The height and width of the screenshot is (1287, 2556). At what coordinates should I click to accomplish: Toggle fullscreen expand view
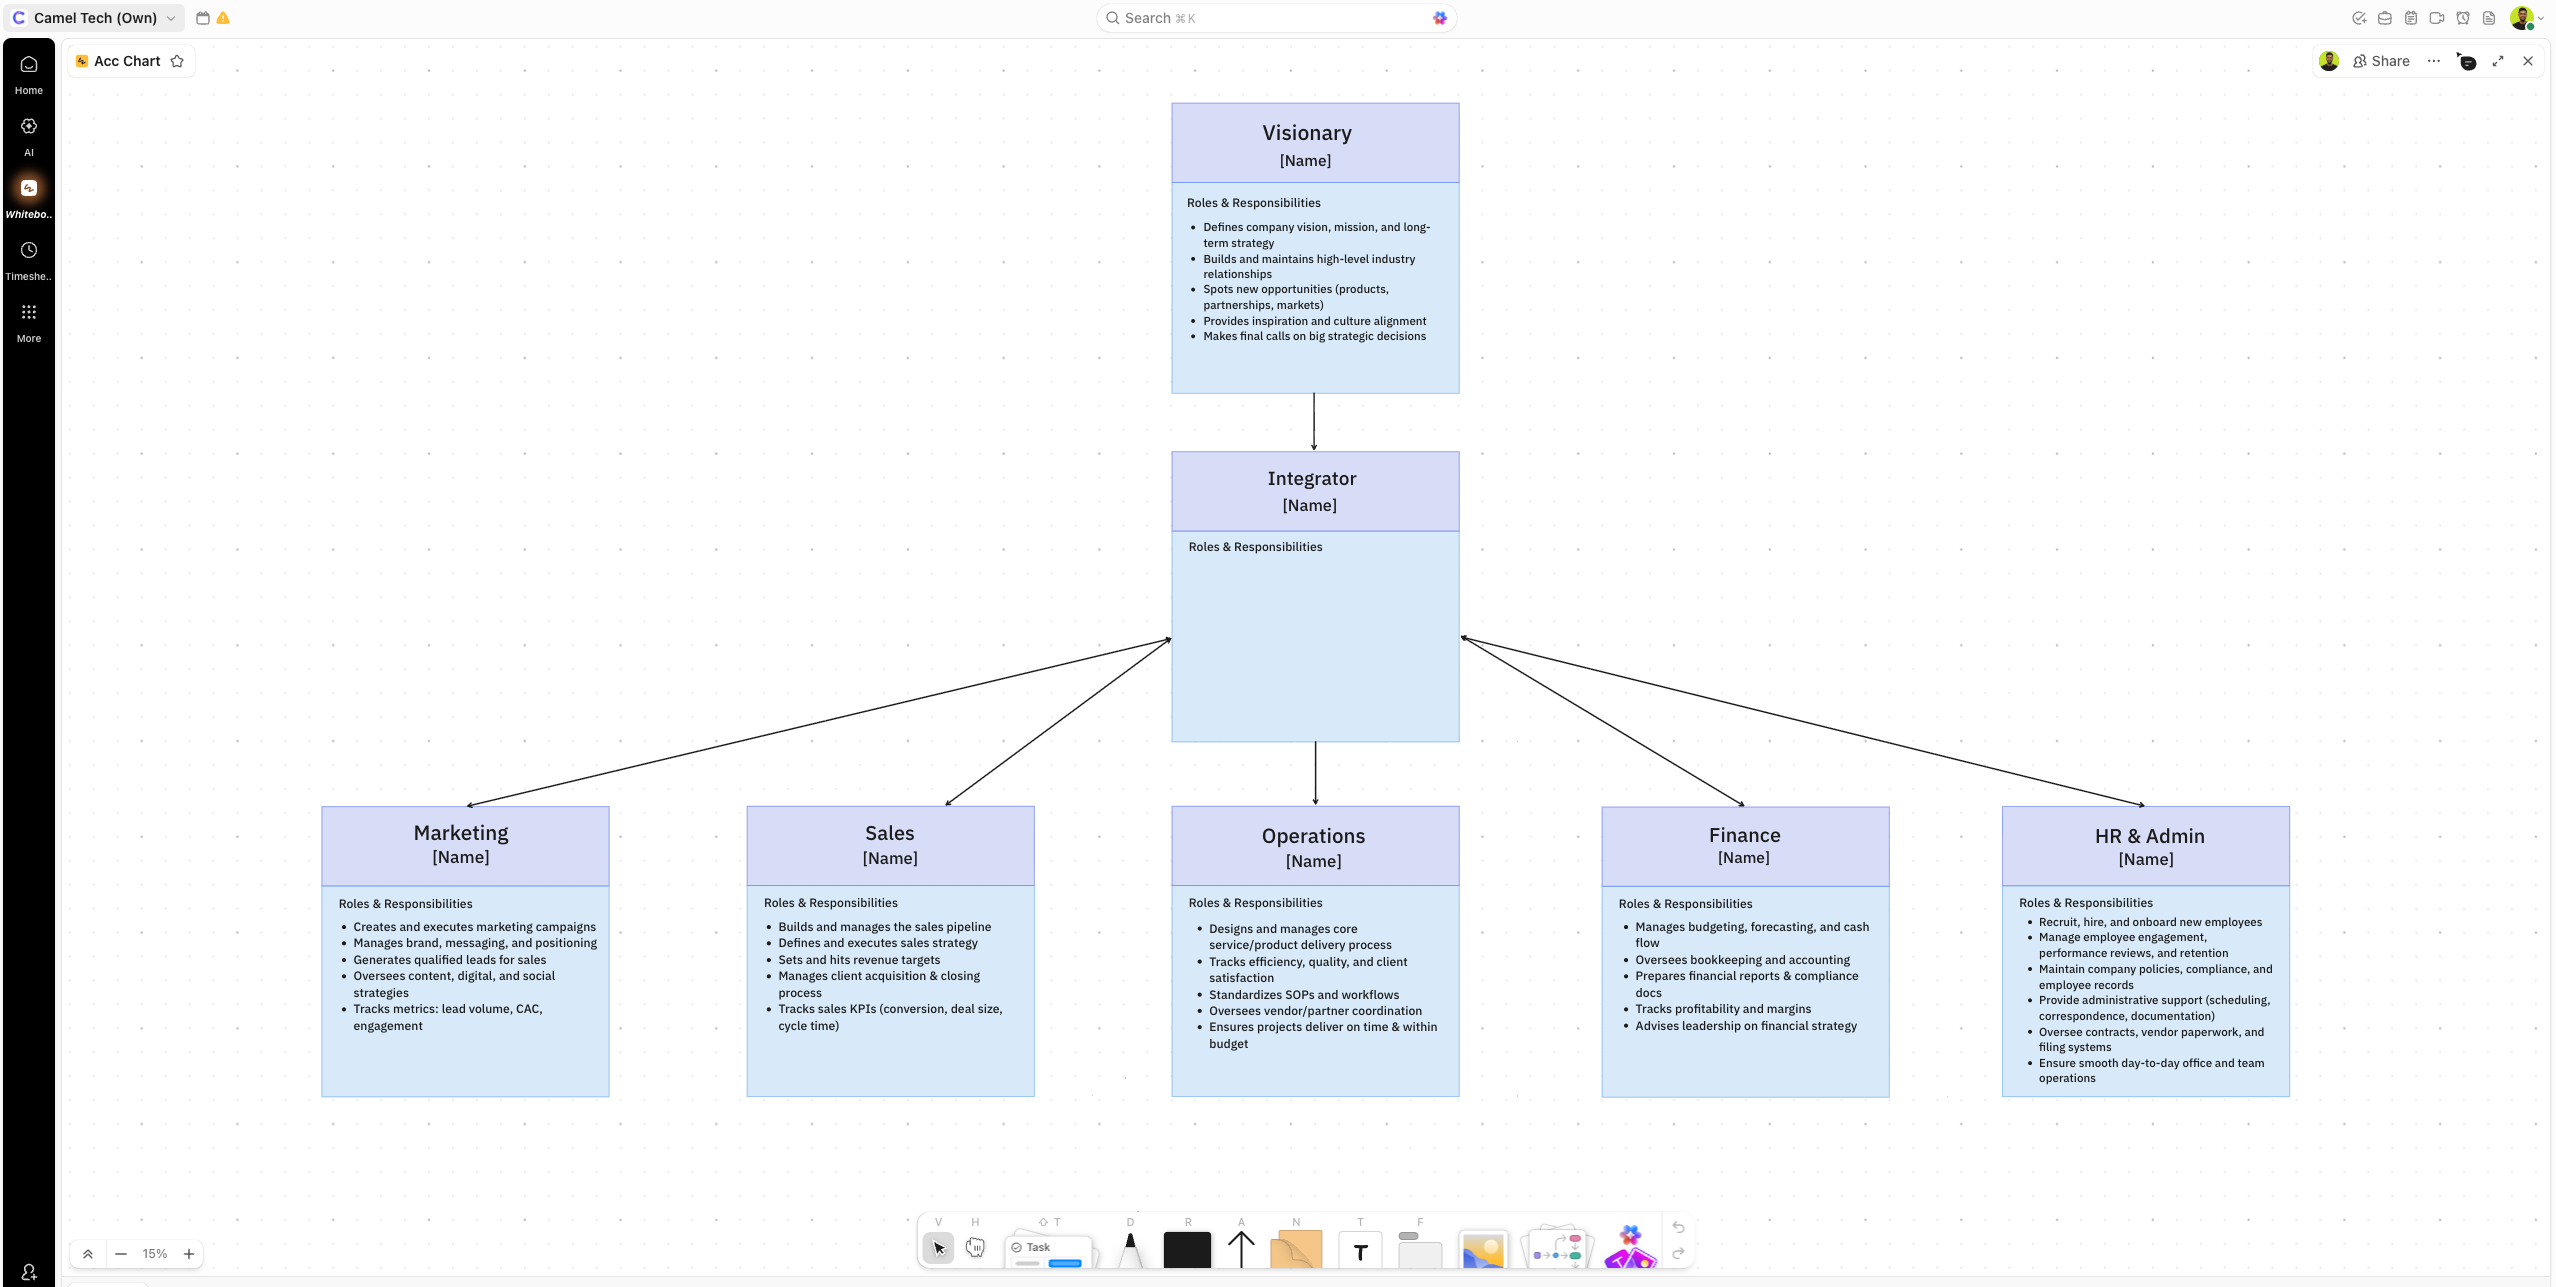2498,61
